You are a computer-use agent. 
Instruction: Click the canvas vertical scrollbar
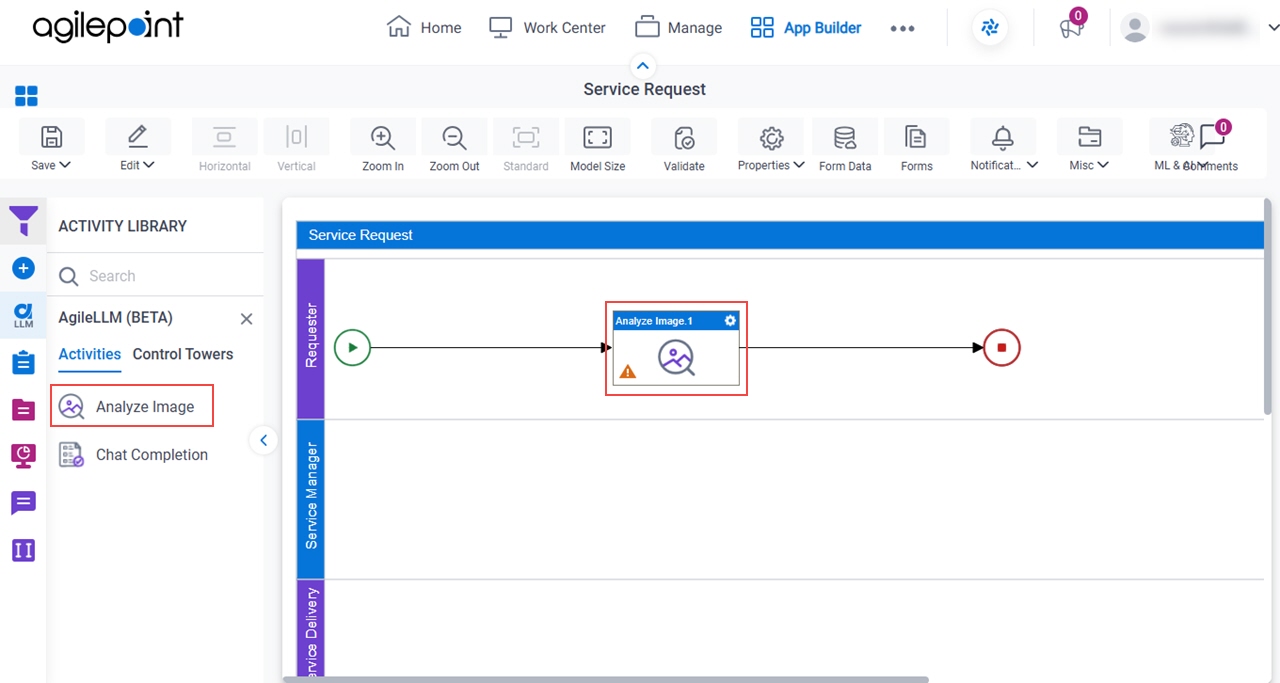[x=1268, y=306]
